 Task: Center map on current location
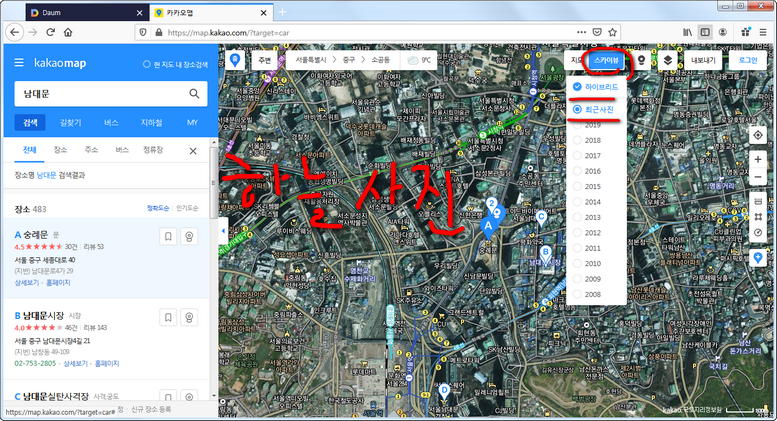(x=758, y=135)
